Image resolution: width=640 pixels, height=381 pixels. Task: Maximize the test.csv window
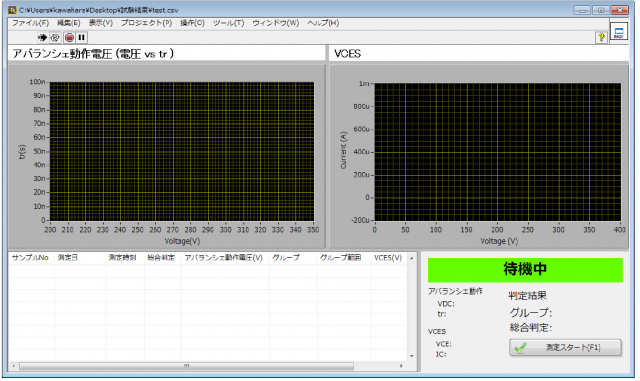point(601,10)
